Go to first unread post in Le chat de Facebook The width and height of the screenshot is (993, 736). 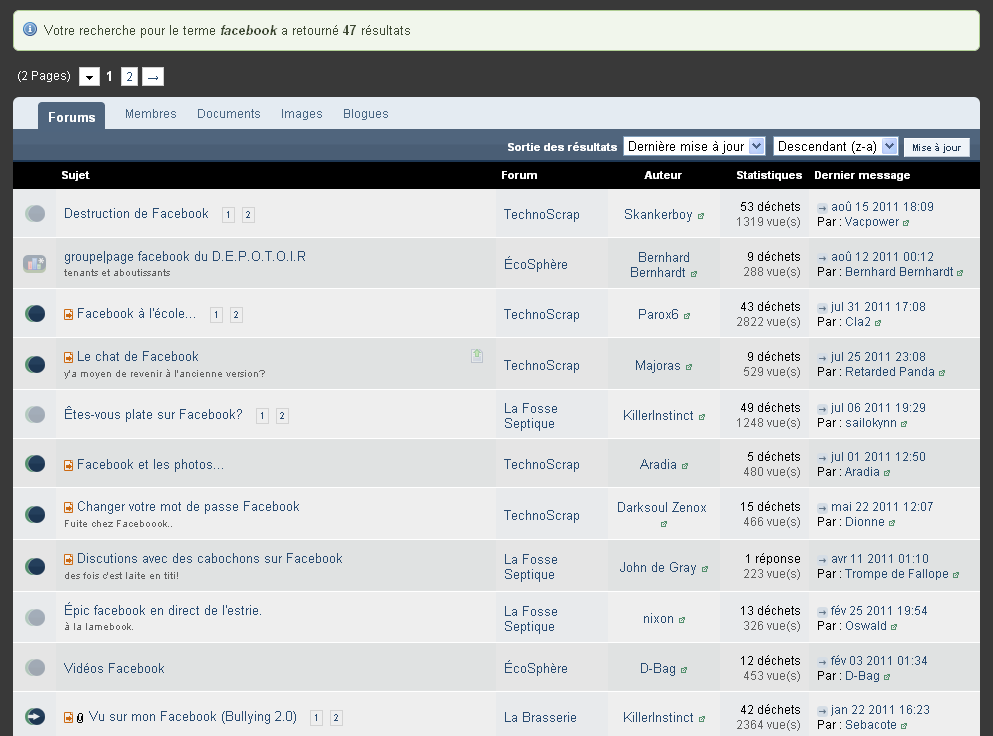tap(68, 357)
